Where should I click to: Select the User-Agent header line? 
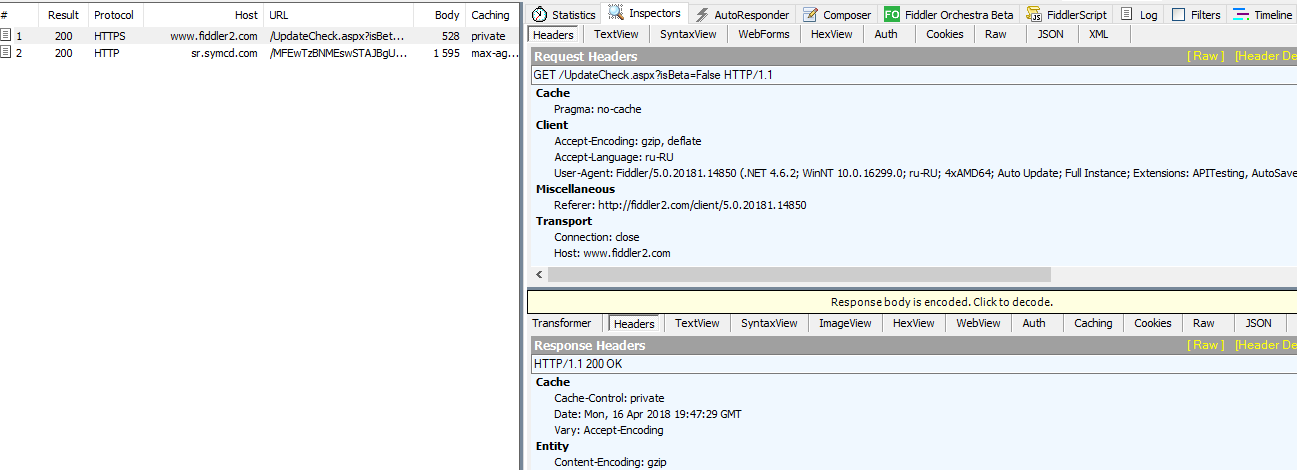pos(925,173)
